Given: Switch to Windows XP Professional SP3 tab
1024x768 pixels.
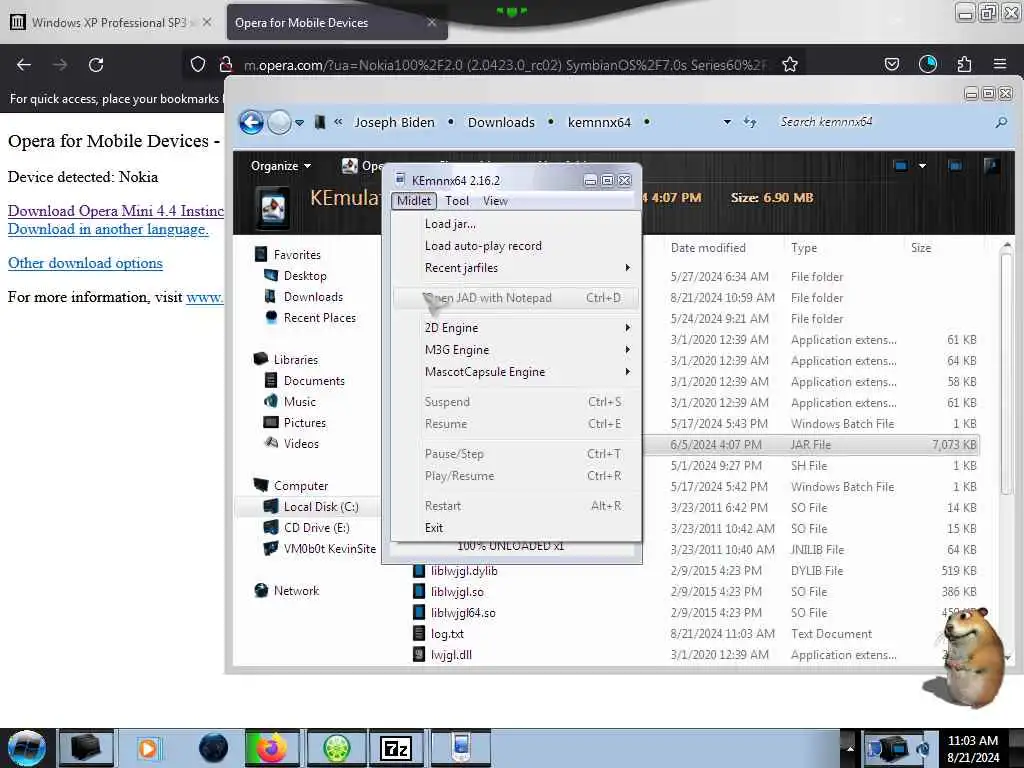Looking at the screenshot, I should (x=110, y=23).
